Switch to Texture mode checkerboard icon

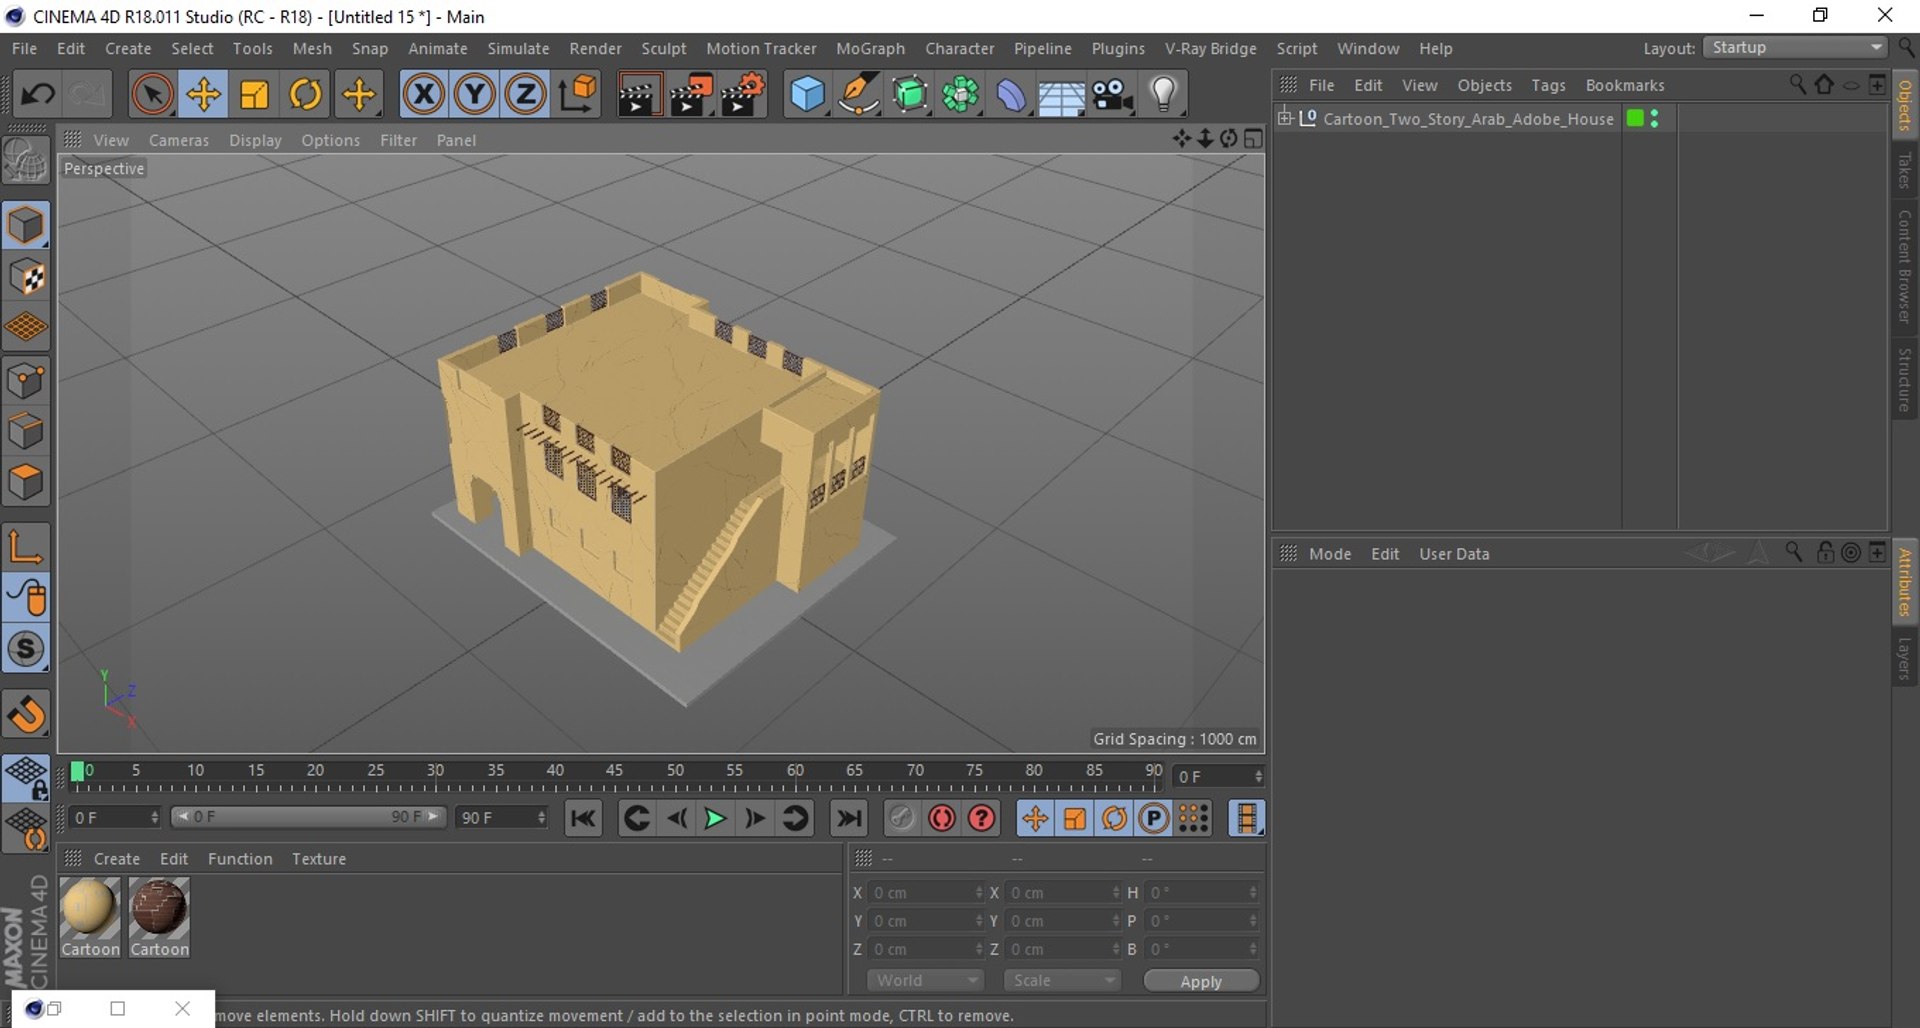pos(26,277)
